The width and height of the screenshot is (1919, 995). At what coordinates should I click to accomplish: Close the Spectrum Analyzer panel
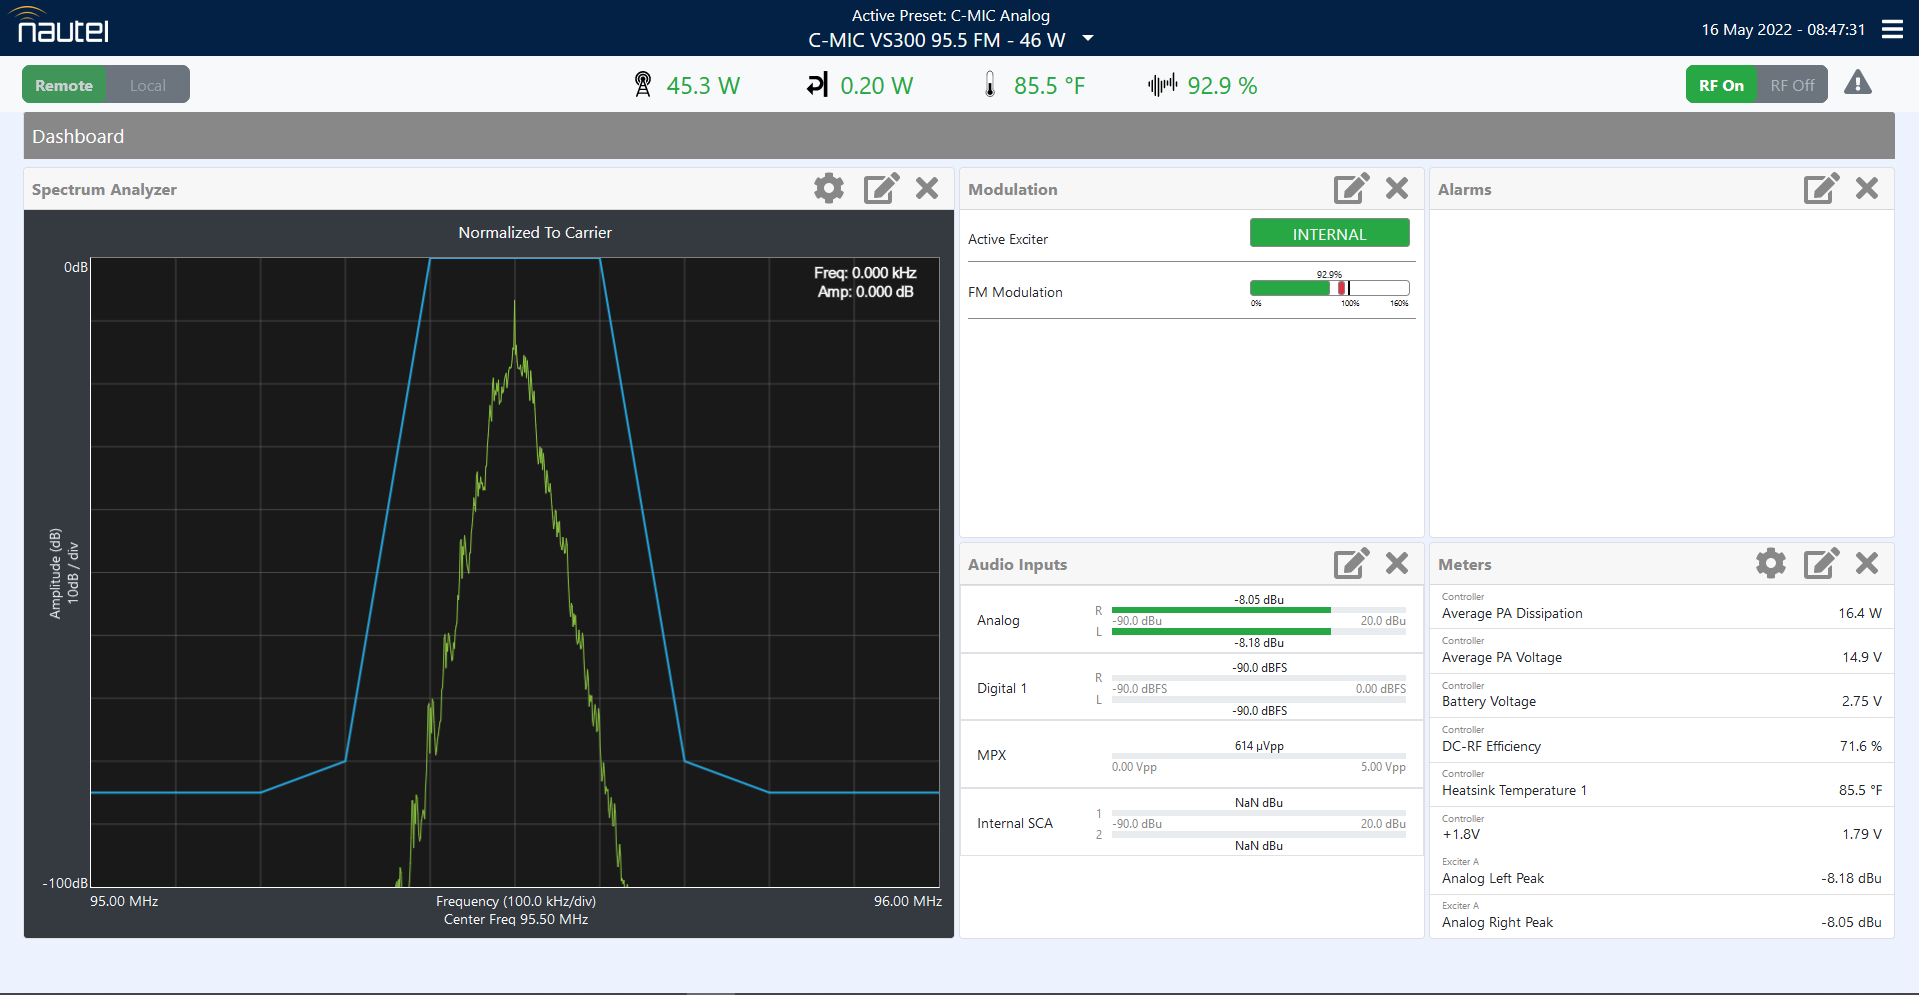pyautogui.click(x=927, y=188)
